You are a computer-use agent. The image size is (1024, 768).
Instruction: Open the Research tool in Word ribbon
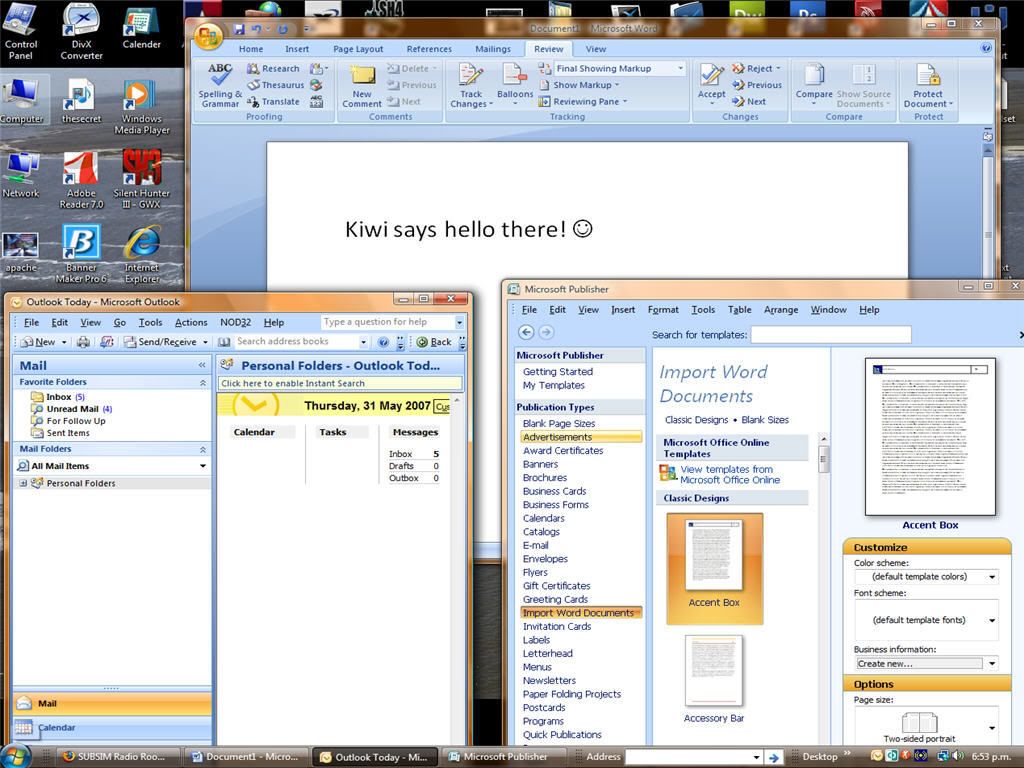click(273, 69)
